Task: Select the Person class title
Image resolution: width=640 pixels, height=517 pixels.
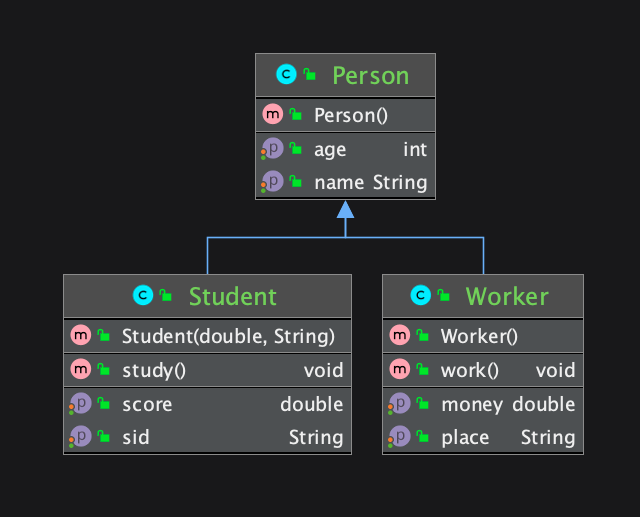Action: [370, 75]
